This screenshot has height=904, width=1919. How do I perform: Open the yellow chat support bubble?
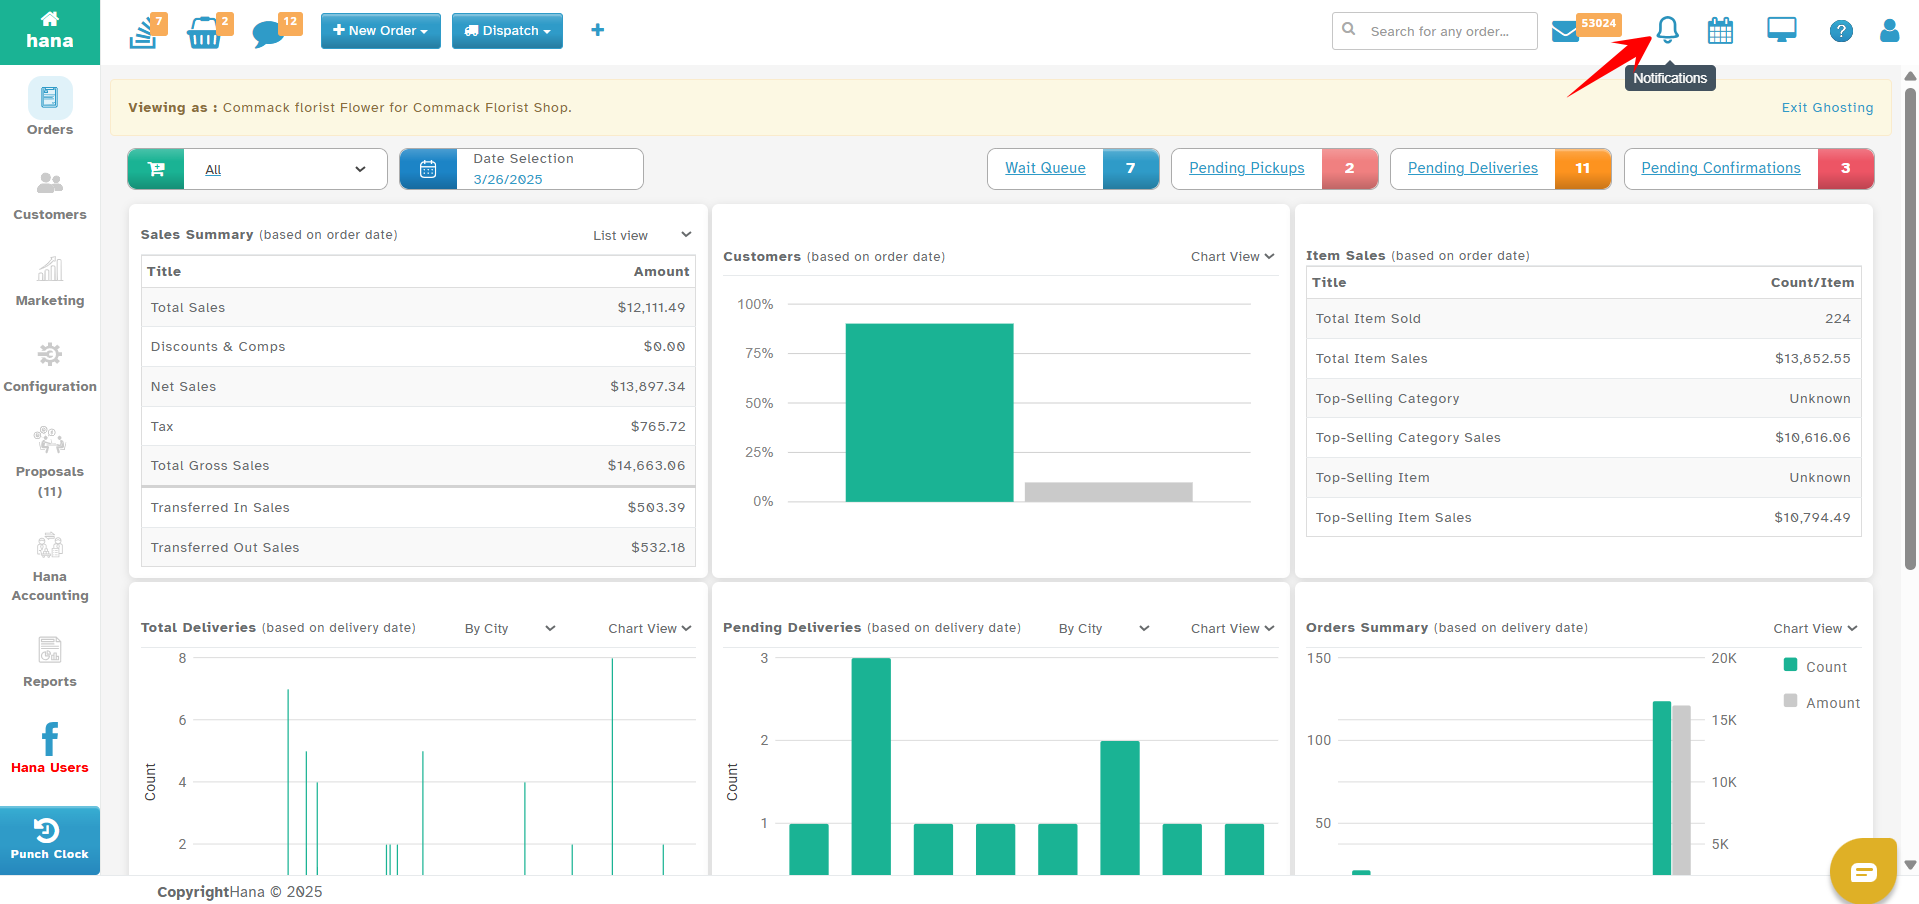(1863, 872)
